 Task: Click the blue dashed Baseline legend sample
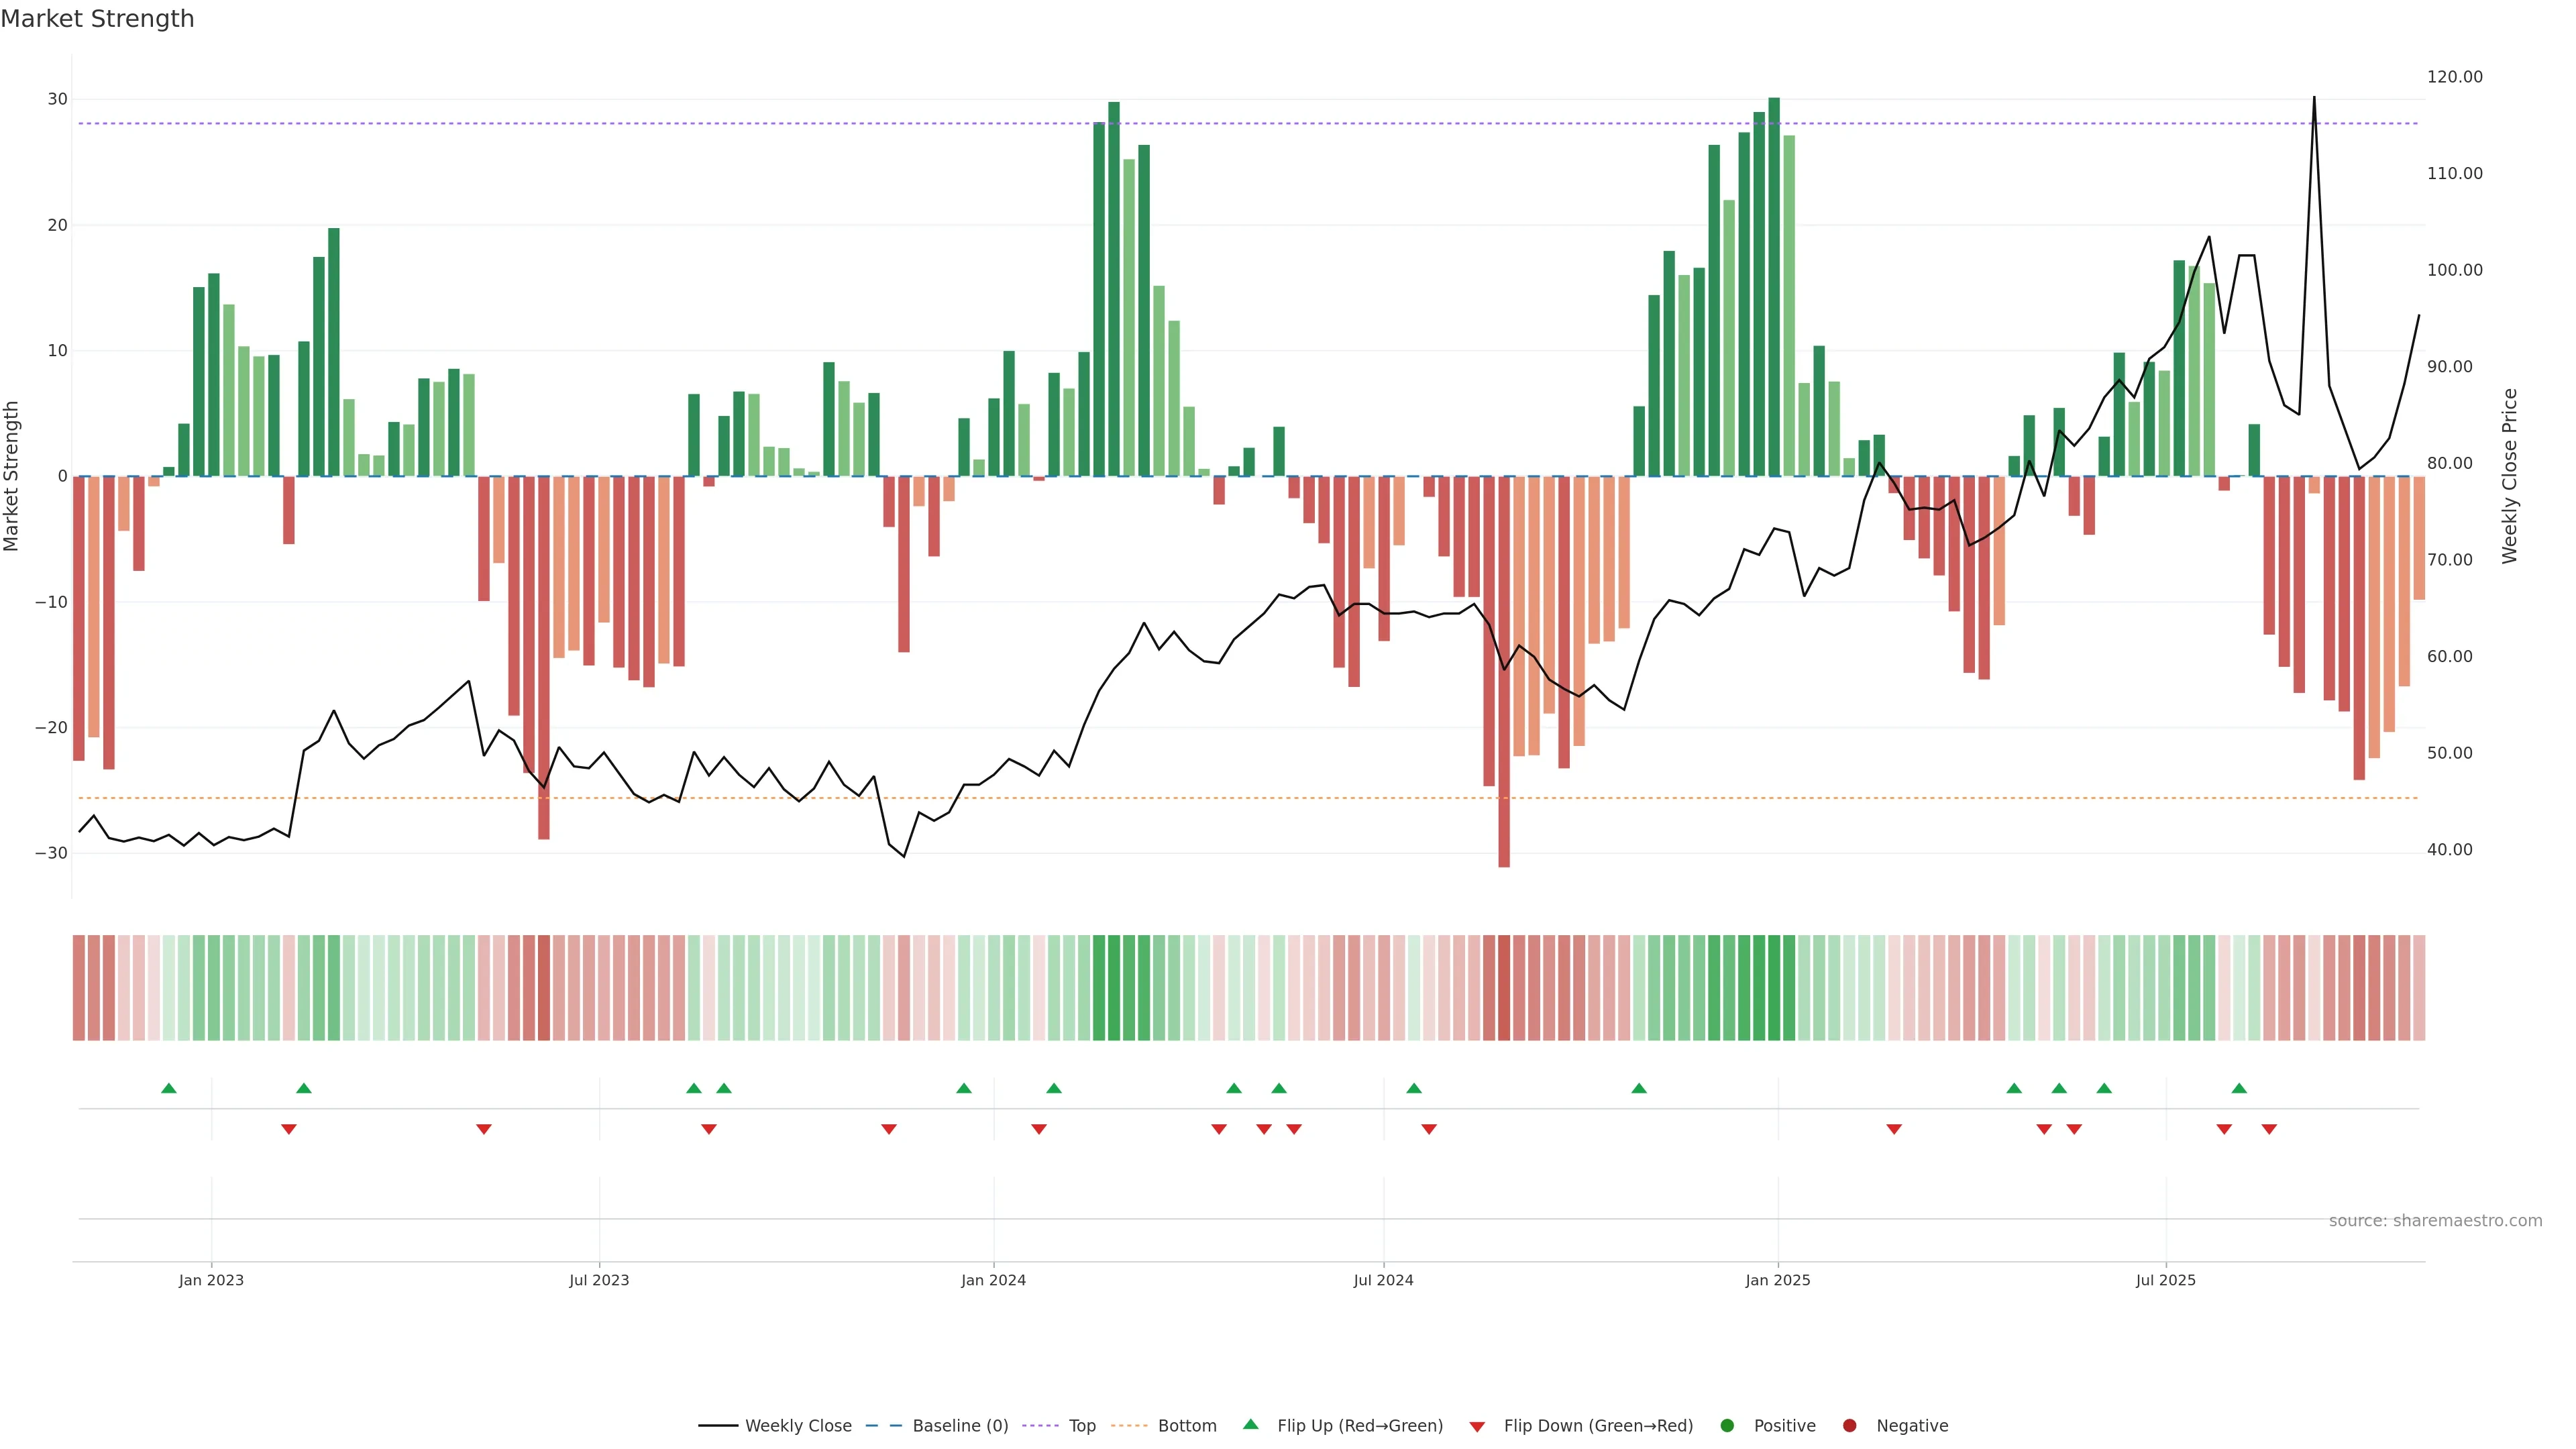tap(883, 1425)
